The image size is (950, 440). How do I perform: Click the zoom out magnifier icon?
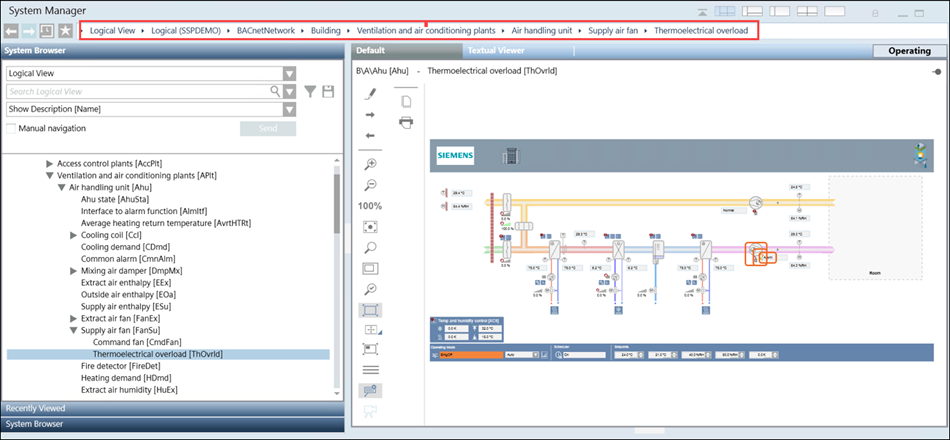pos(370,185)
